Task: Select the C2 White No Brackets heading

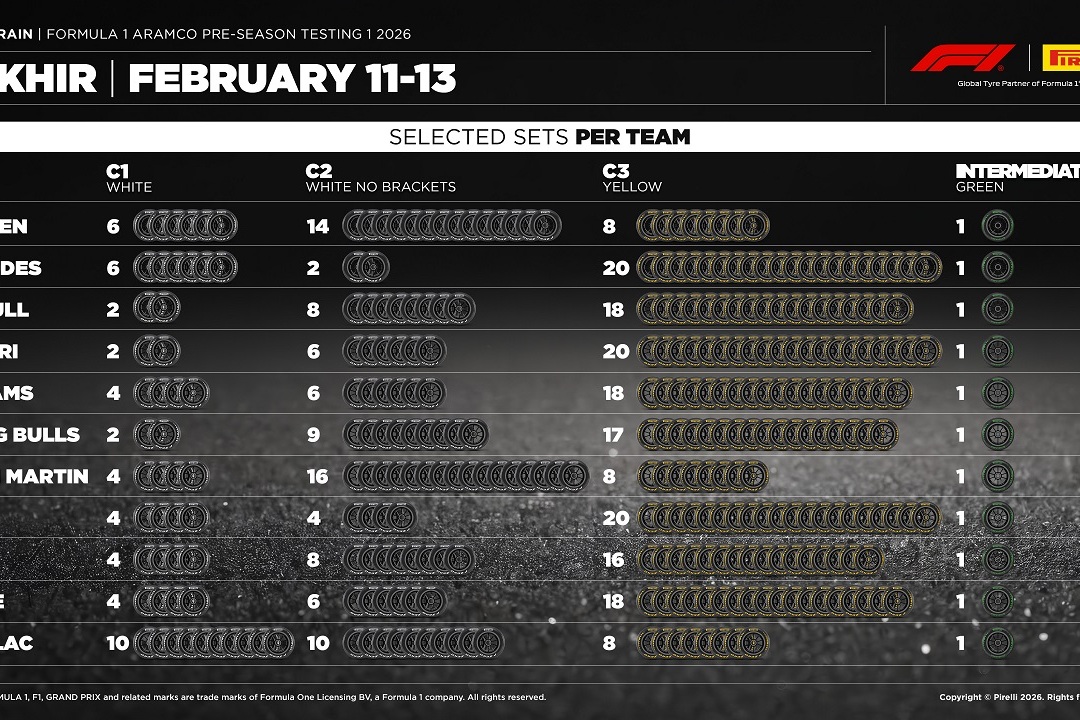Action: point(380,178)
